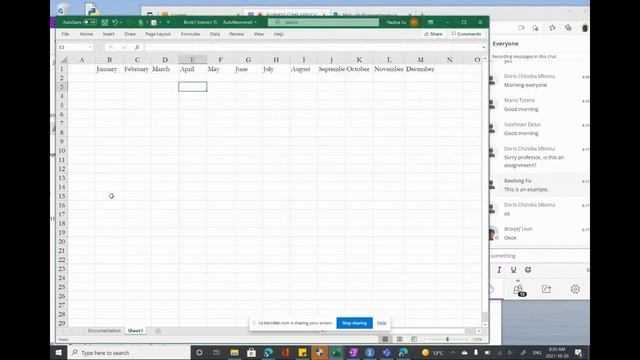The image size is (640, 360).
Task: Open Excel icon on the taskbar
Action: pyautogui.click(x=336, y=352)
